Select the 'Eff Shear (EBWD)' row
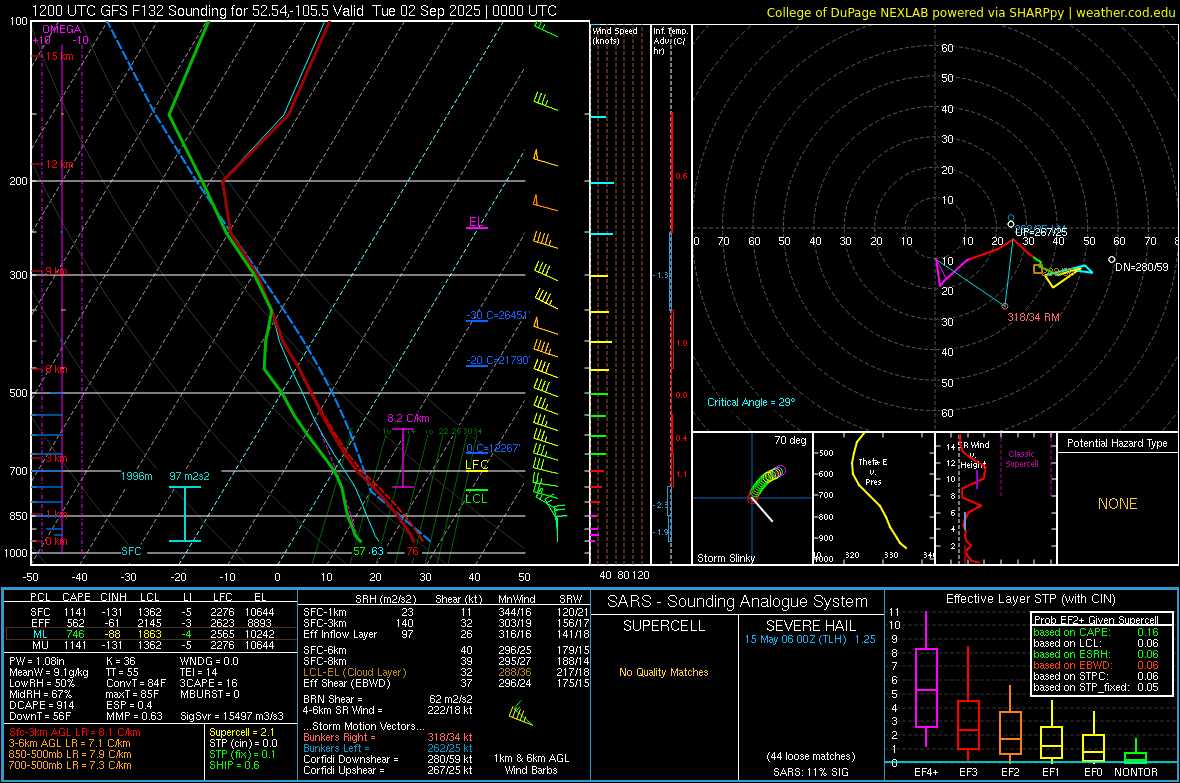1180x783 pixels. [x=446, y=683]
